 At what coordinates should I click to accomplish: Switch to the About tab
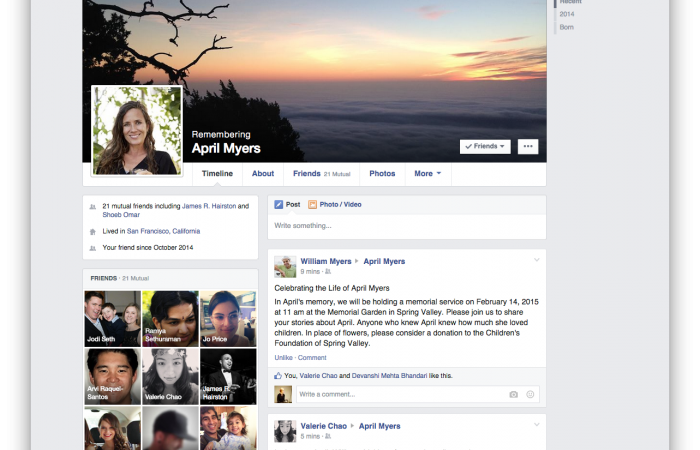pyautogui.click(x=263, y=174)
